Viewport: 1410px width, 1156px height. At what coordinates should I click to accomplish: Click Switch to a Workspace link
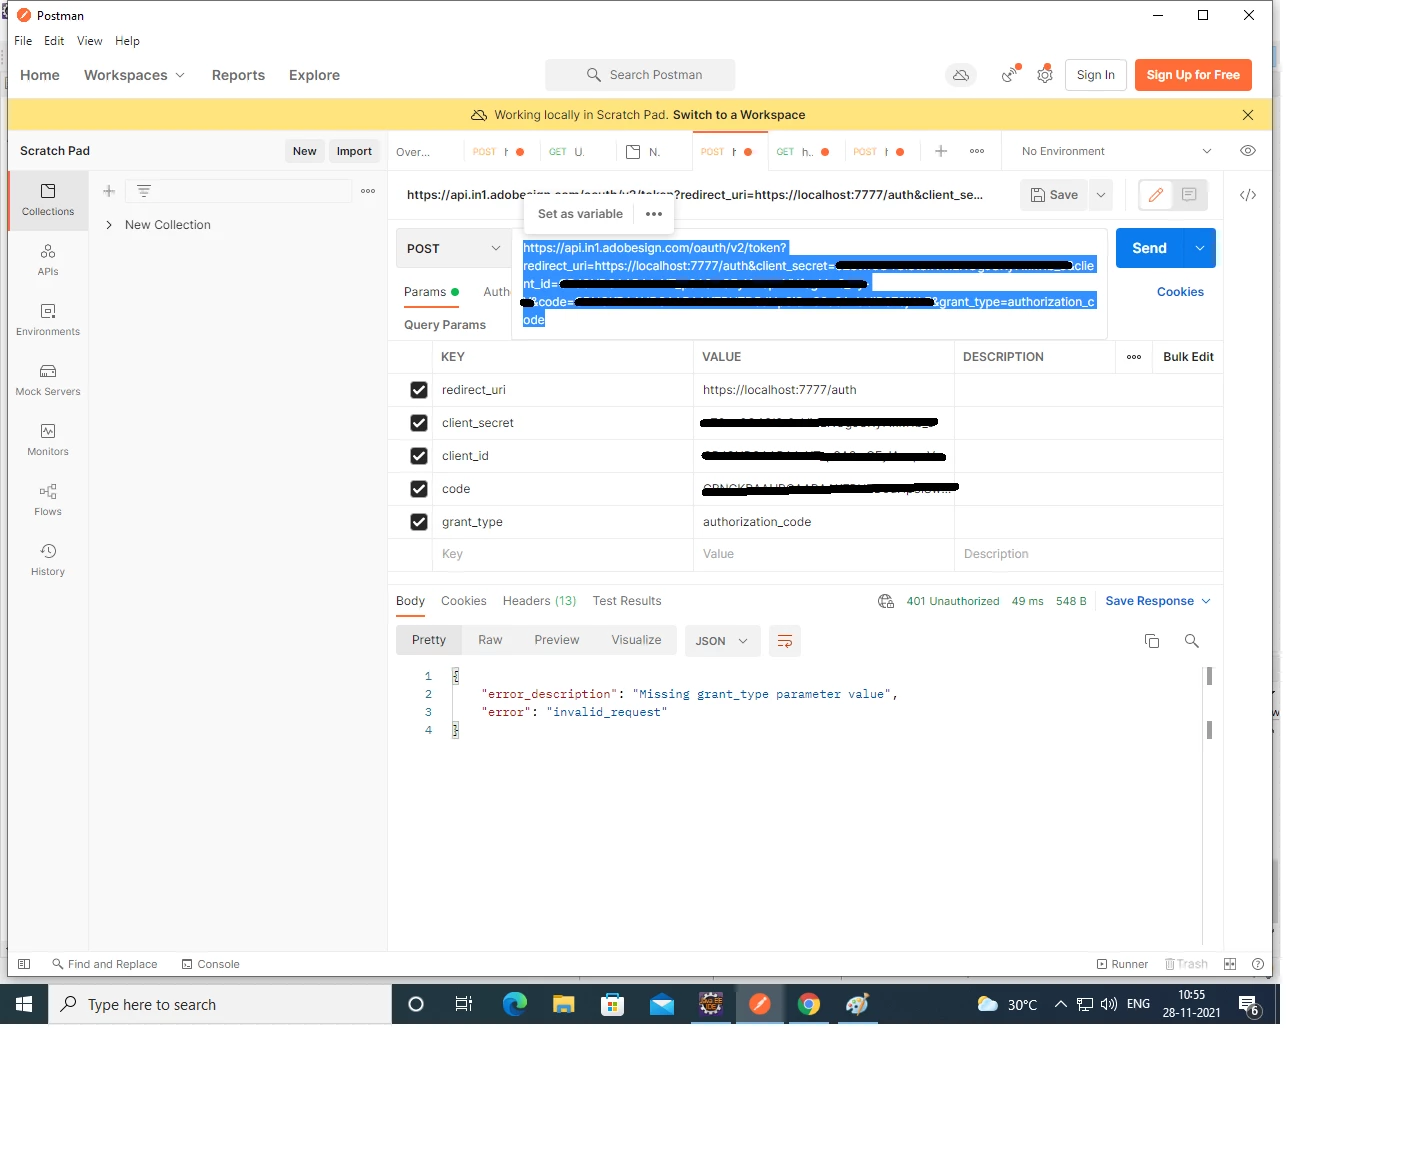click(x=739, y=115)
